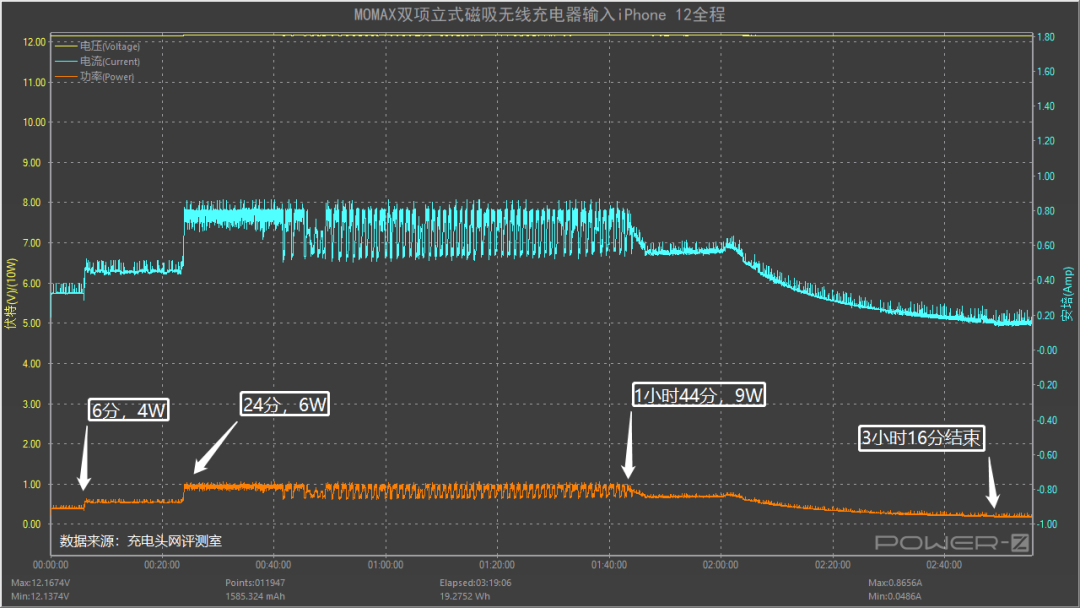
Task: Click the -0.40 amp axis tick
Action: 1046,420
